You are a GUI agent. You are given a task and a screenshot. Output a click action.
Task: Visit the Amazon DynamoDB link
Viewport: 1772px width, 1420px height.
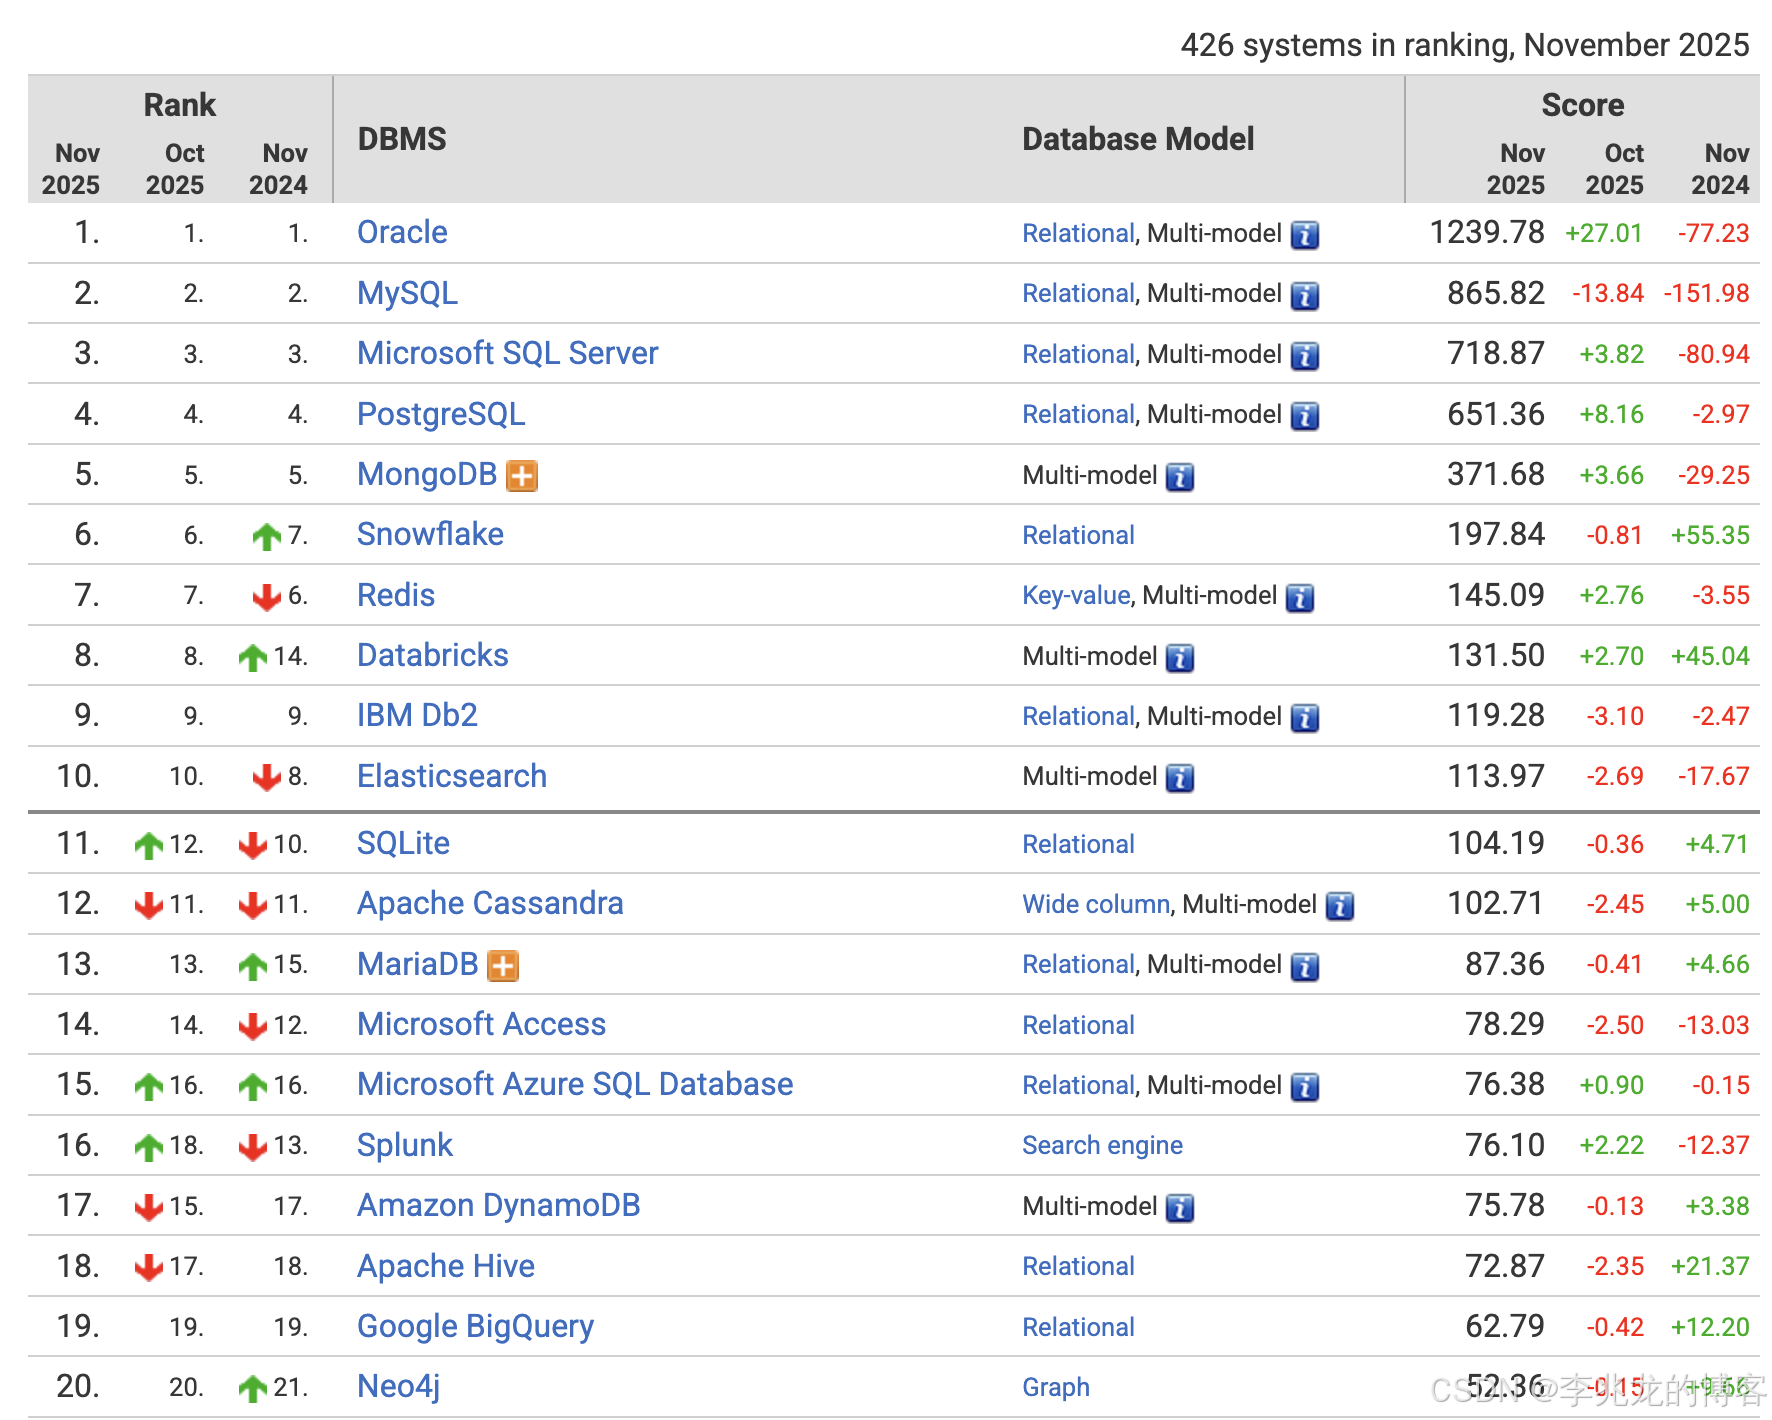tap(498, 1205)
